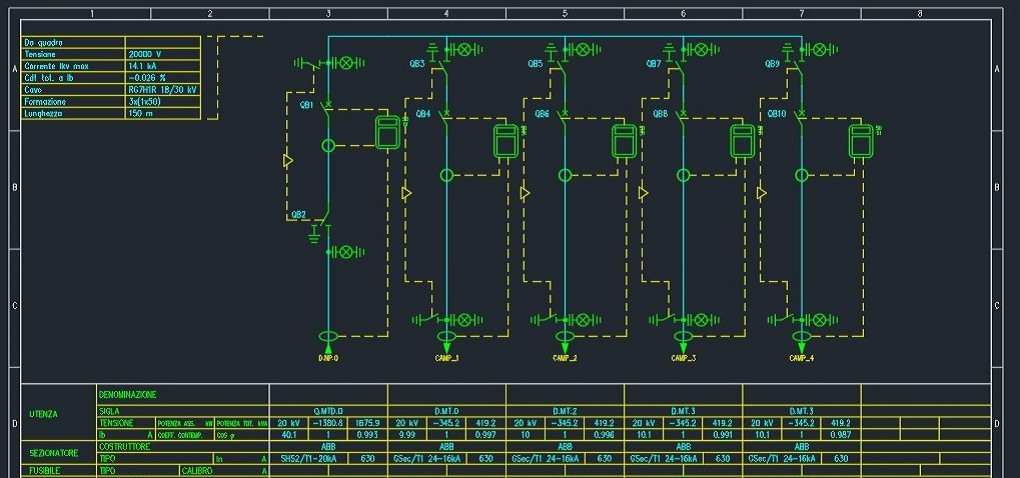Click the RG7H1R 18/30 kV cable value
This screenshot has height=478, width=1020.
pos(163,90)
